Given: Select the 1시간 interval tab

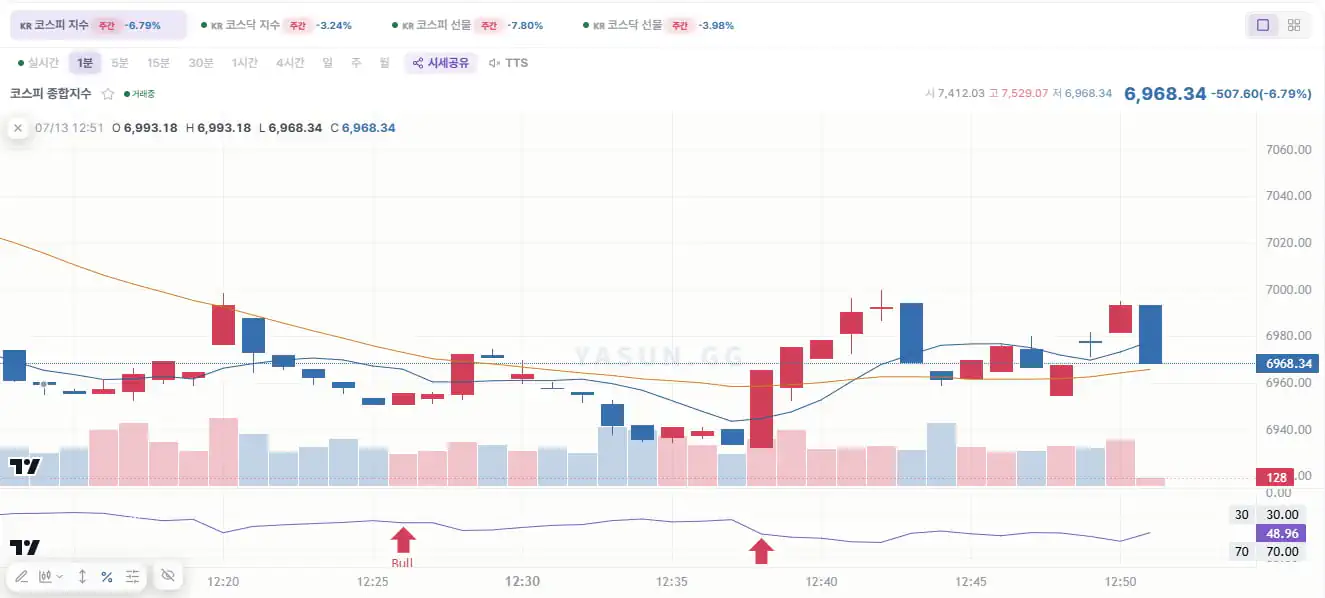Looking at the screenshot, I should click(245, 63).
